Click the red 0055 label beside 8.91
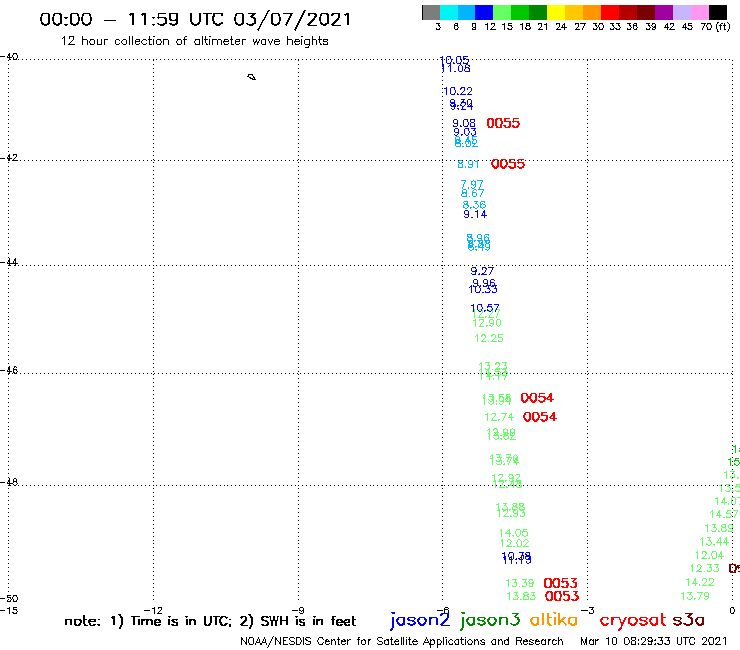This screenshot has height=650, width=740. [508, 164]
